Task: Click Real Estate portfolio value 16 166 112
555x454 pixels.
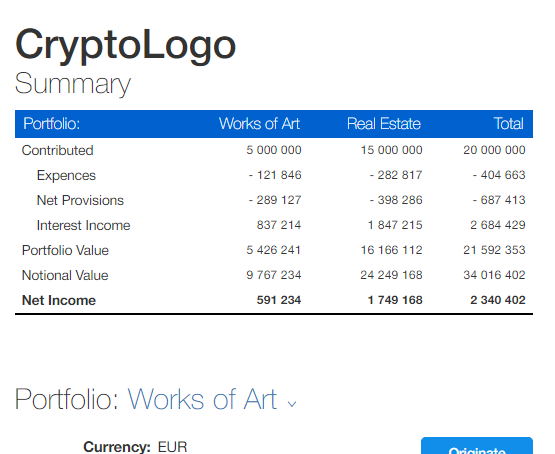Action: (x=391, y=250)
